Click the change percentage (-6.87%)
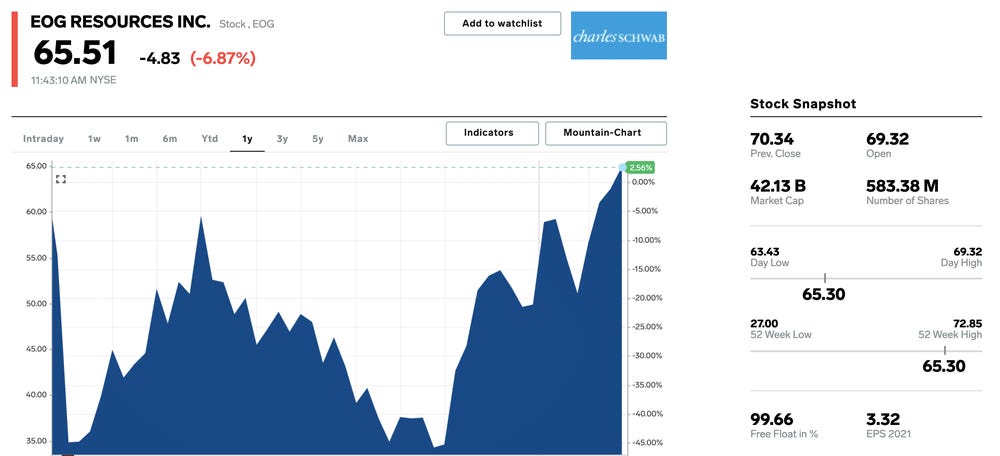The width and height of the screenshot is (1000, 456). (223, 59)
